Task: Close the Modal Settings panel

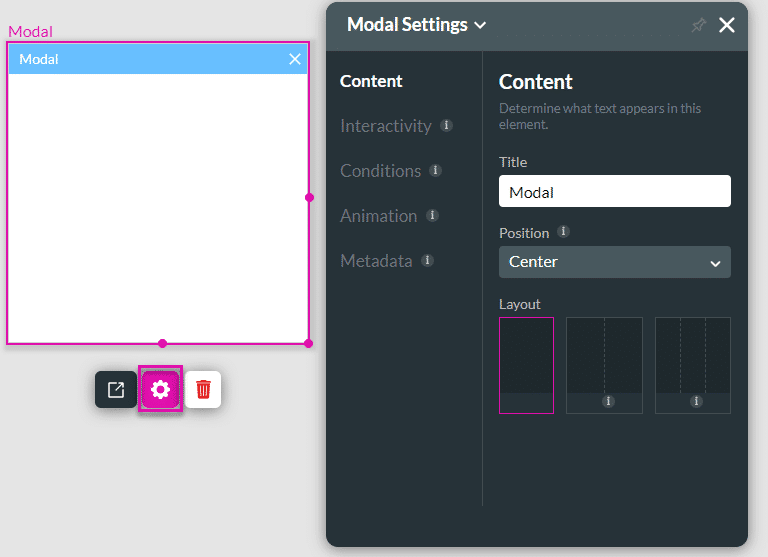Action: pos(727,26)
